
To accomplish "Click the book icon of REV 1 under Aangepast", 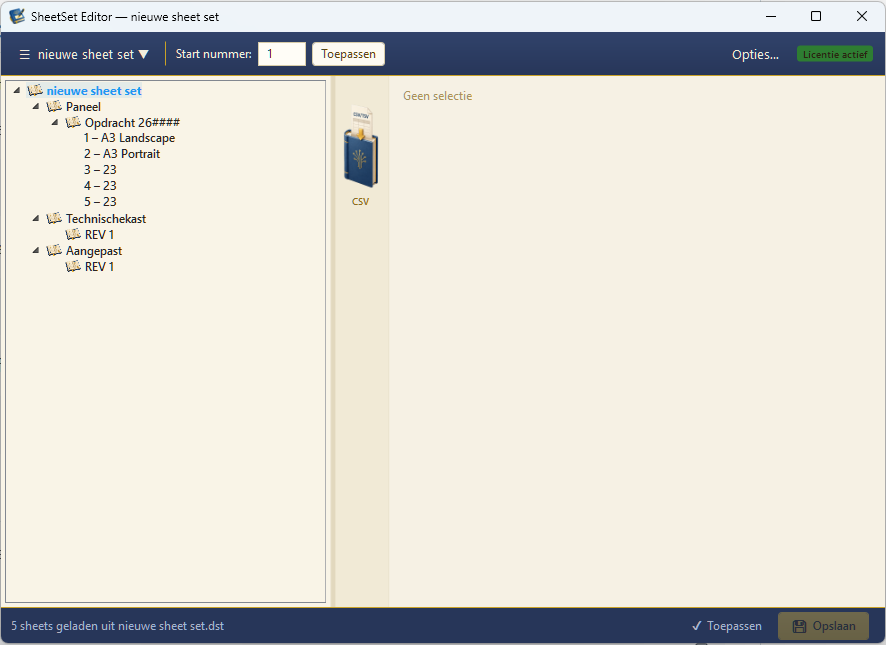I will tap(73, 266).
